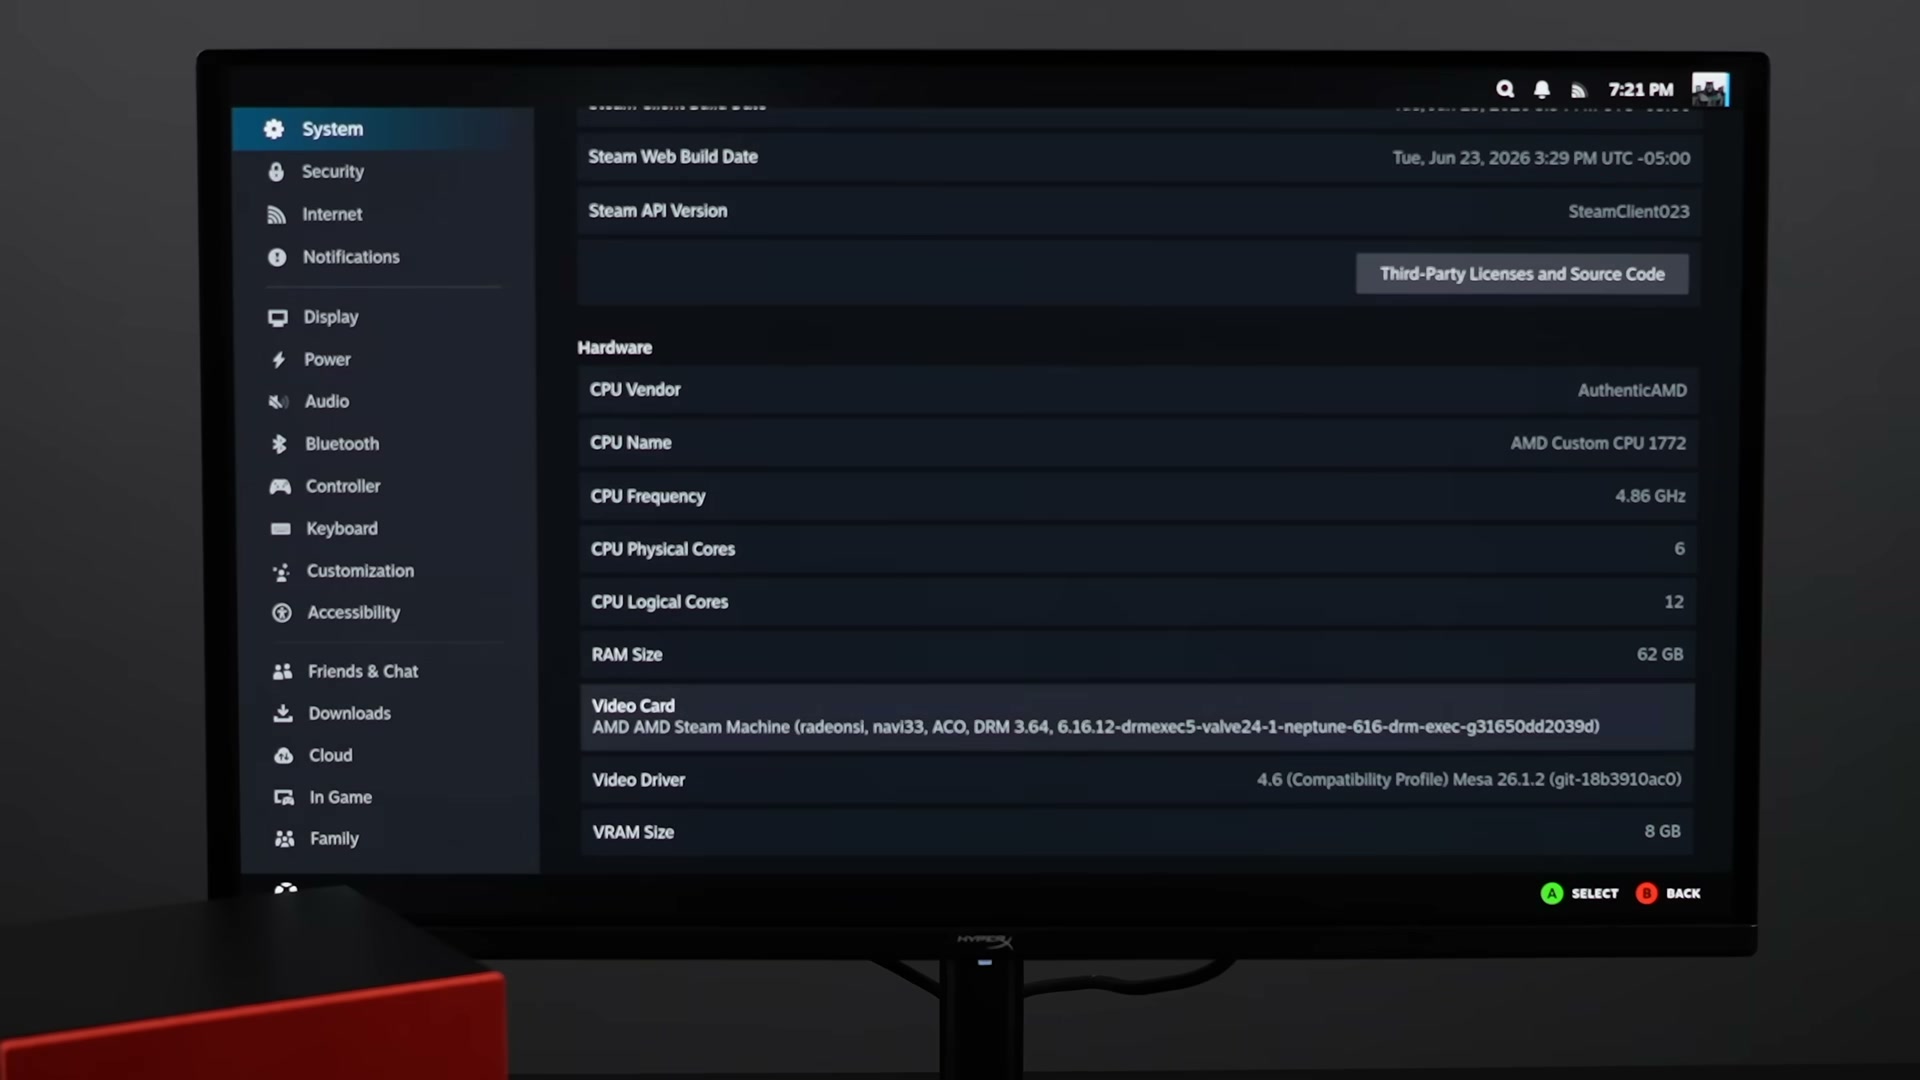Viewport: 1920px width, 1080px height.
Task: Click the 7:21 PM clock
Action: click(x=1641, y=90)
